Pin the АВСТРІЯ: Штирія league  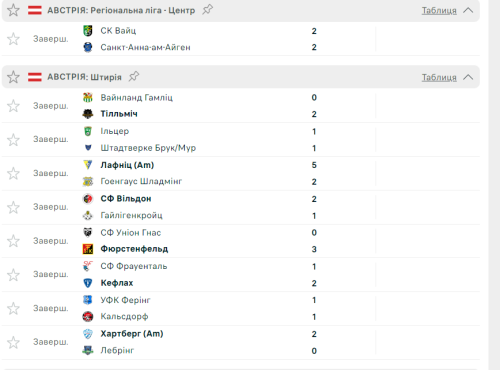click(x=134, y=77)
